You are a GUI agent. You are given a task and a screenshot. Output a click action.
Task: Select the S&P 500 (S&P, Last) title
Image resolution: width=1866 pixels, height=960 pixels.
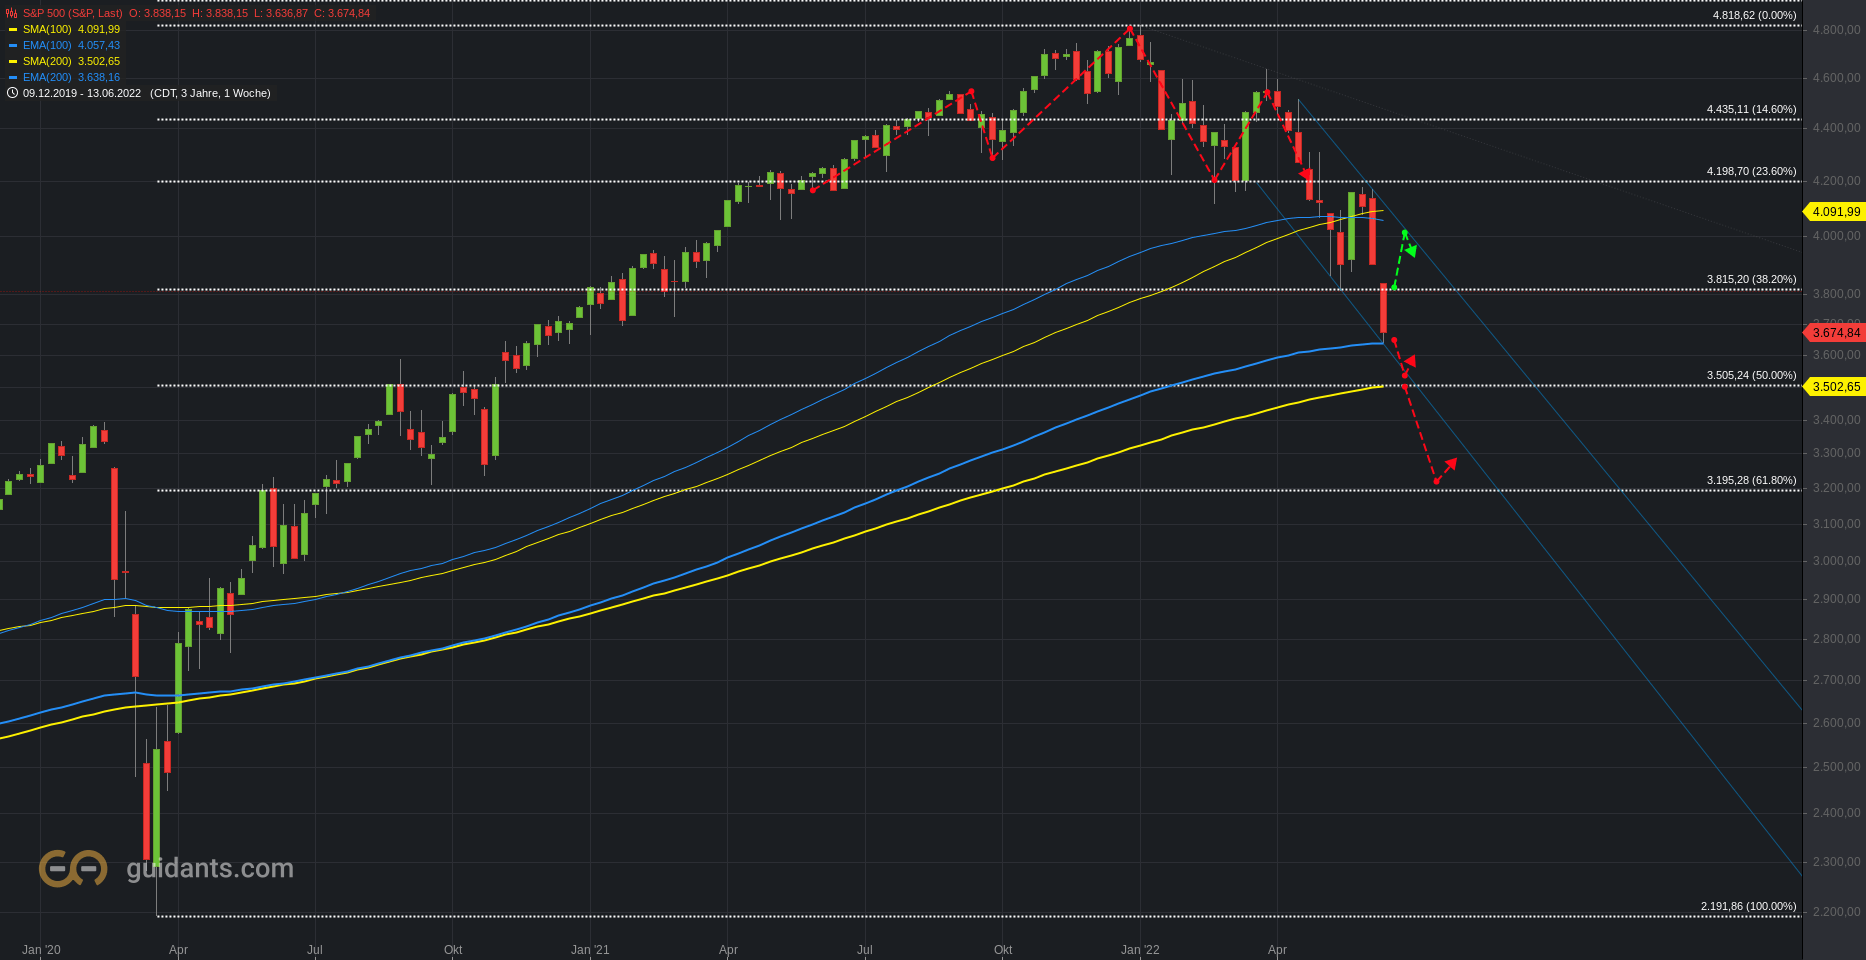73,13
